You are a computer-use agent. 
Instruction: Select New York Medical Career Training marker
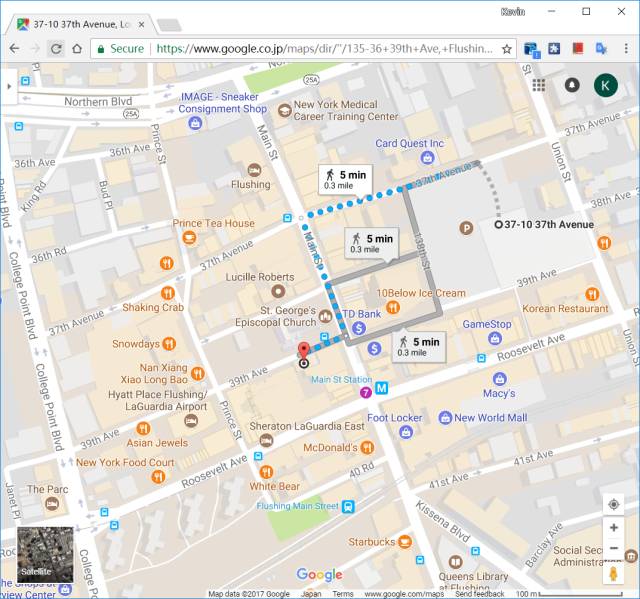click(x=284, y=111)
